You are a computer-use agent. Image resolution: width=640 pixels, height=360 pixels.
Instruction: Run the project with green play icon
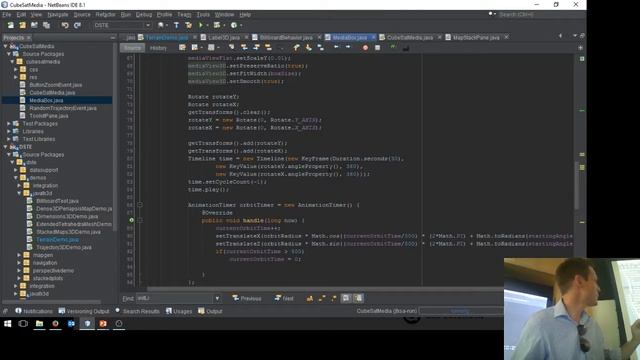200,25
